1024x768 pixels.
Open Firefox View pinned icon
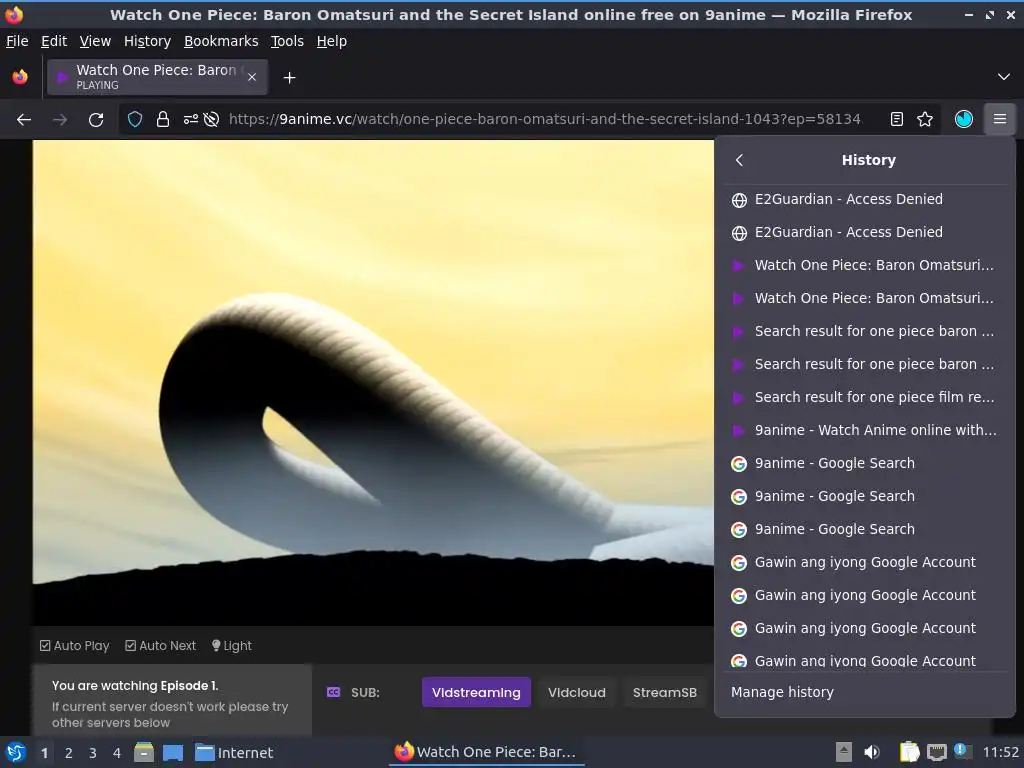click(x=20, y=77)
